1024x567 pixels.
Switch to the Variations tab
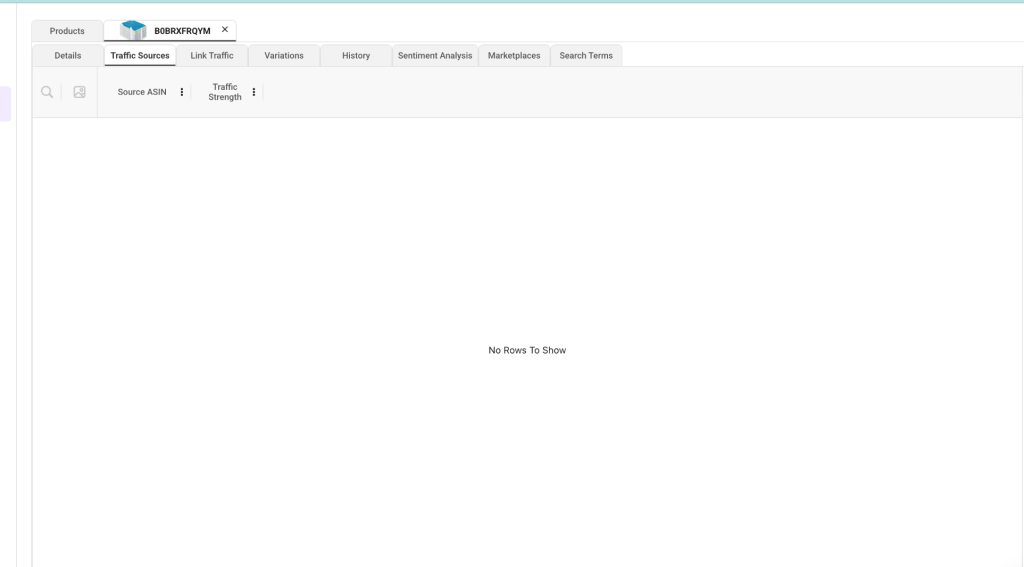[284, 56]
